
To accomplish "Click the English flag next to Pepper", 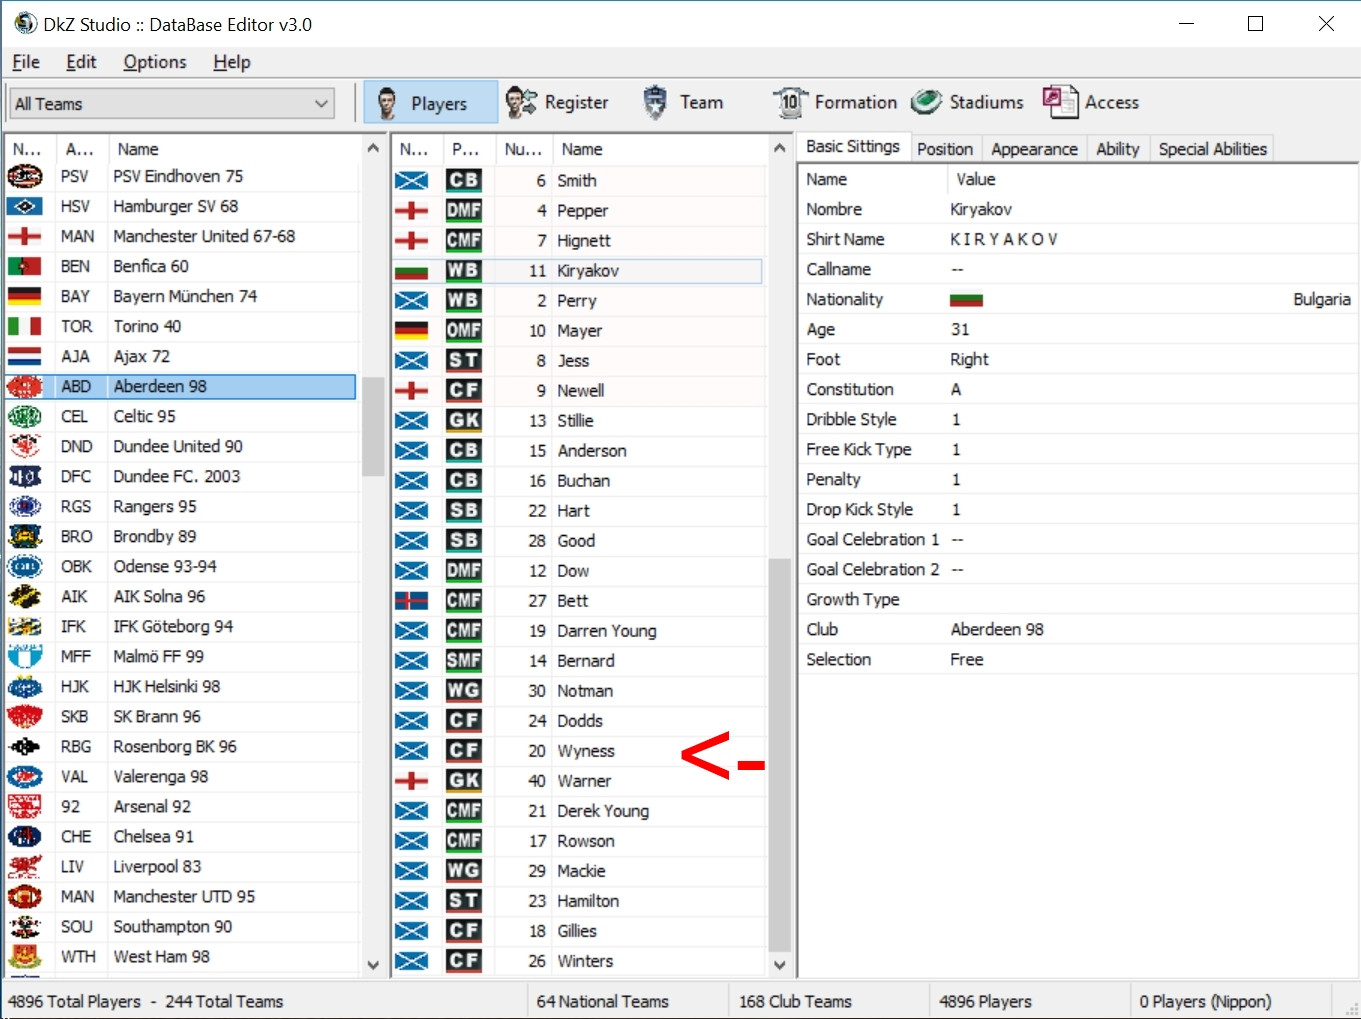I will (x=411, y=211).
